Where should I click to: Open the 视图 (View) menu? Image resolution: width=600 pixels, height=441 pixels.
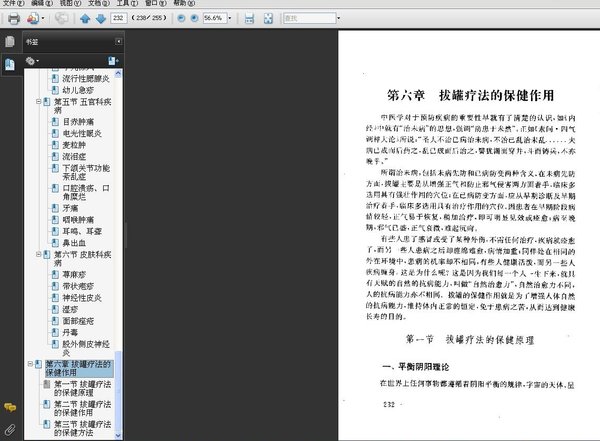point(70,3)
